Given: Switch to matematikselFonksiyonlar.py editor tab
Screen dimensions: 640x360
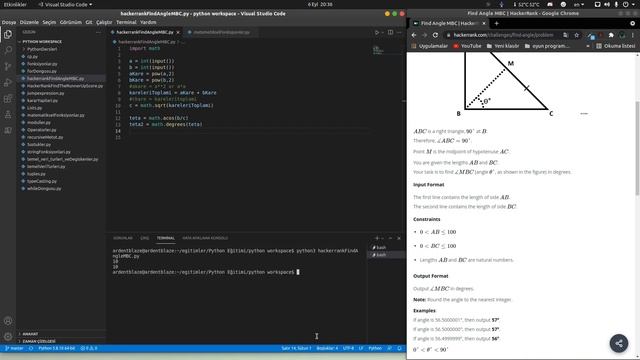Looking at the screenshot, I should pyautogui.click(x=221, y=32).
